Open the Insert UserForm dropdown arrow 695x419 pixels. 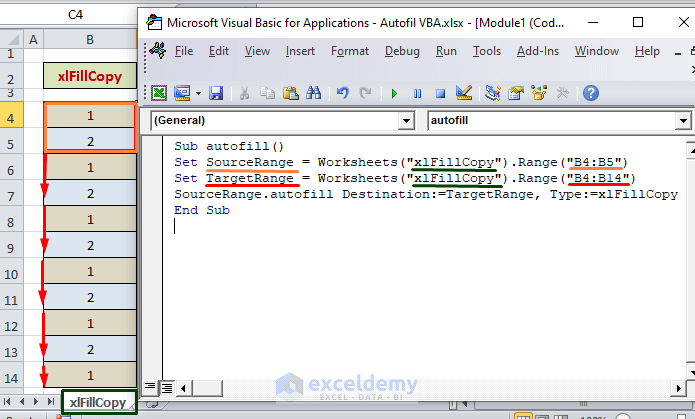(x=198, y=93)
